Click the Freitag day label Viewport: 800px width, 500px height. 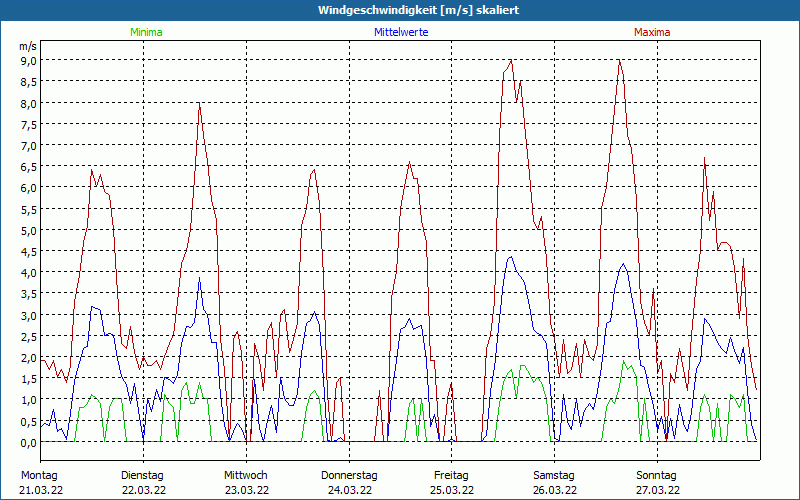pyautogui.click(x=451, y=476)
